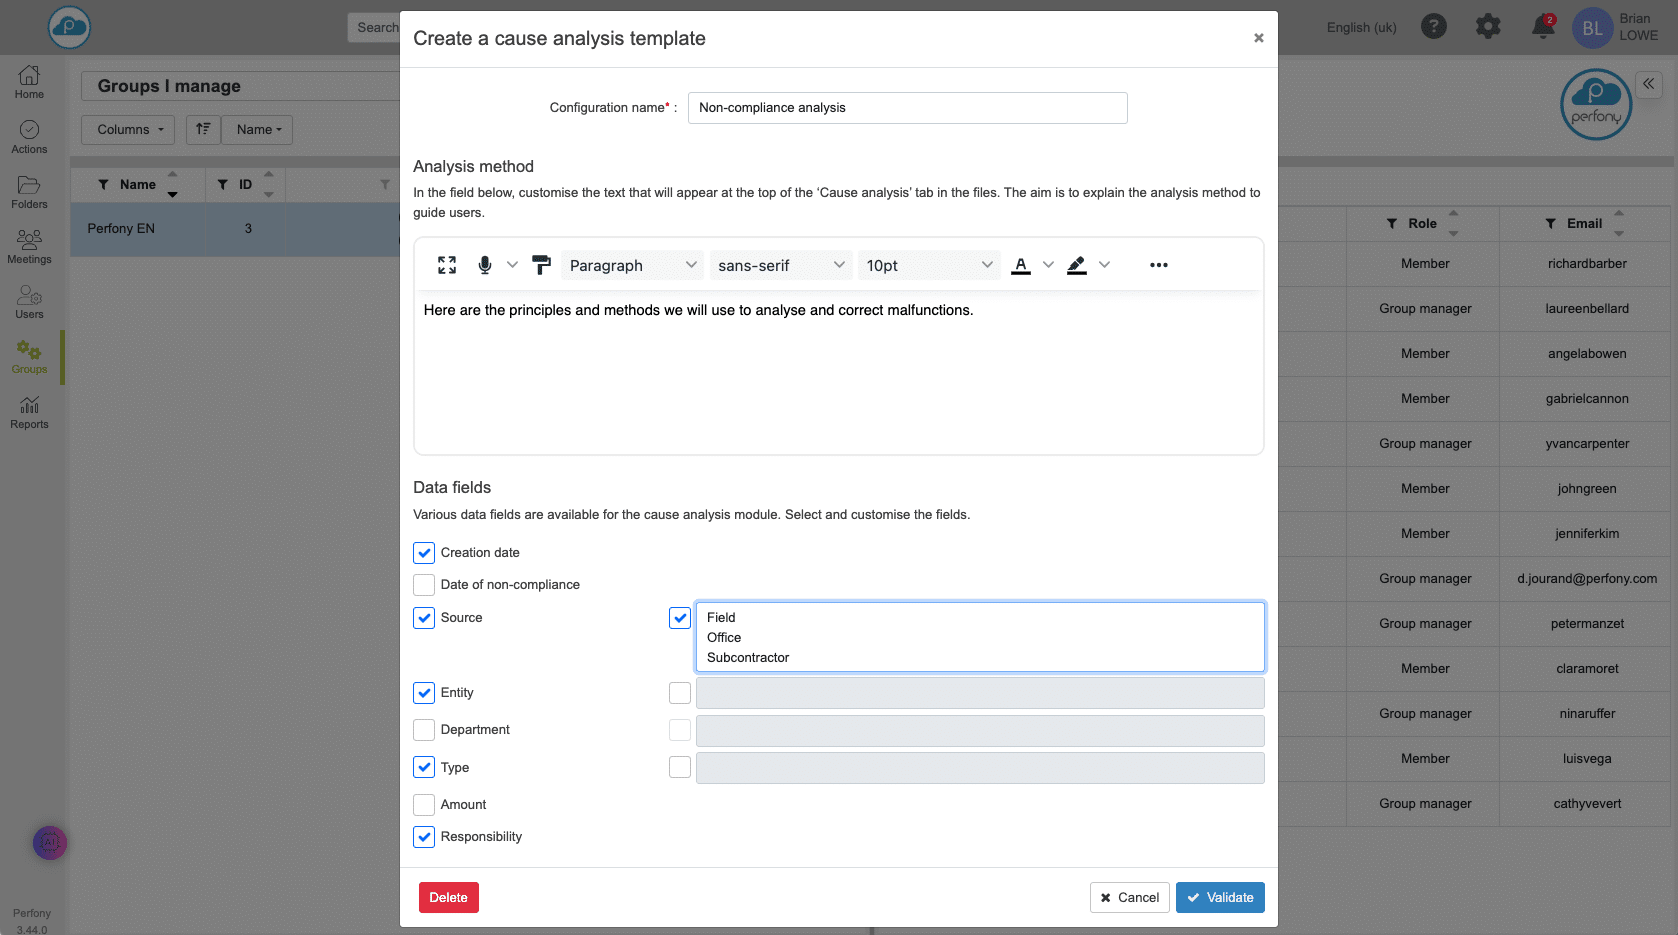Expand the sans-serif font dropdown

(781, 265)
